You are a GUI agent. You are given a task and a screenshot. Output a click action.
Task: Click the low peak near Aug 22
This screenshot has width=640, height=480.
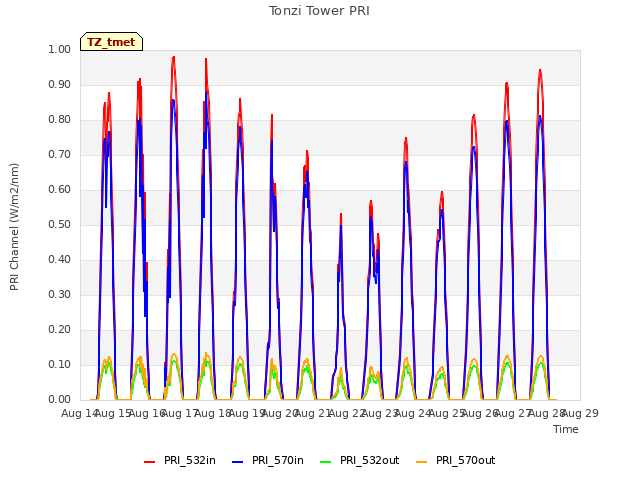pos(341,214)
